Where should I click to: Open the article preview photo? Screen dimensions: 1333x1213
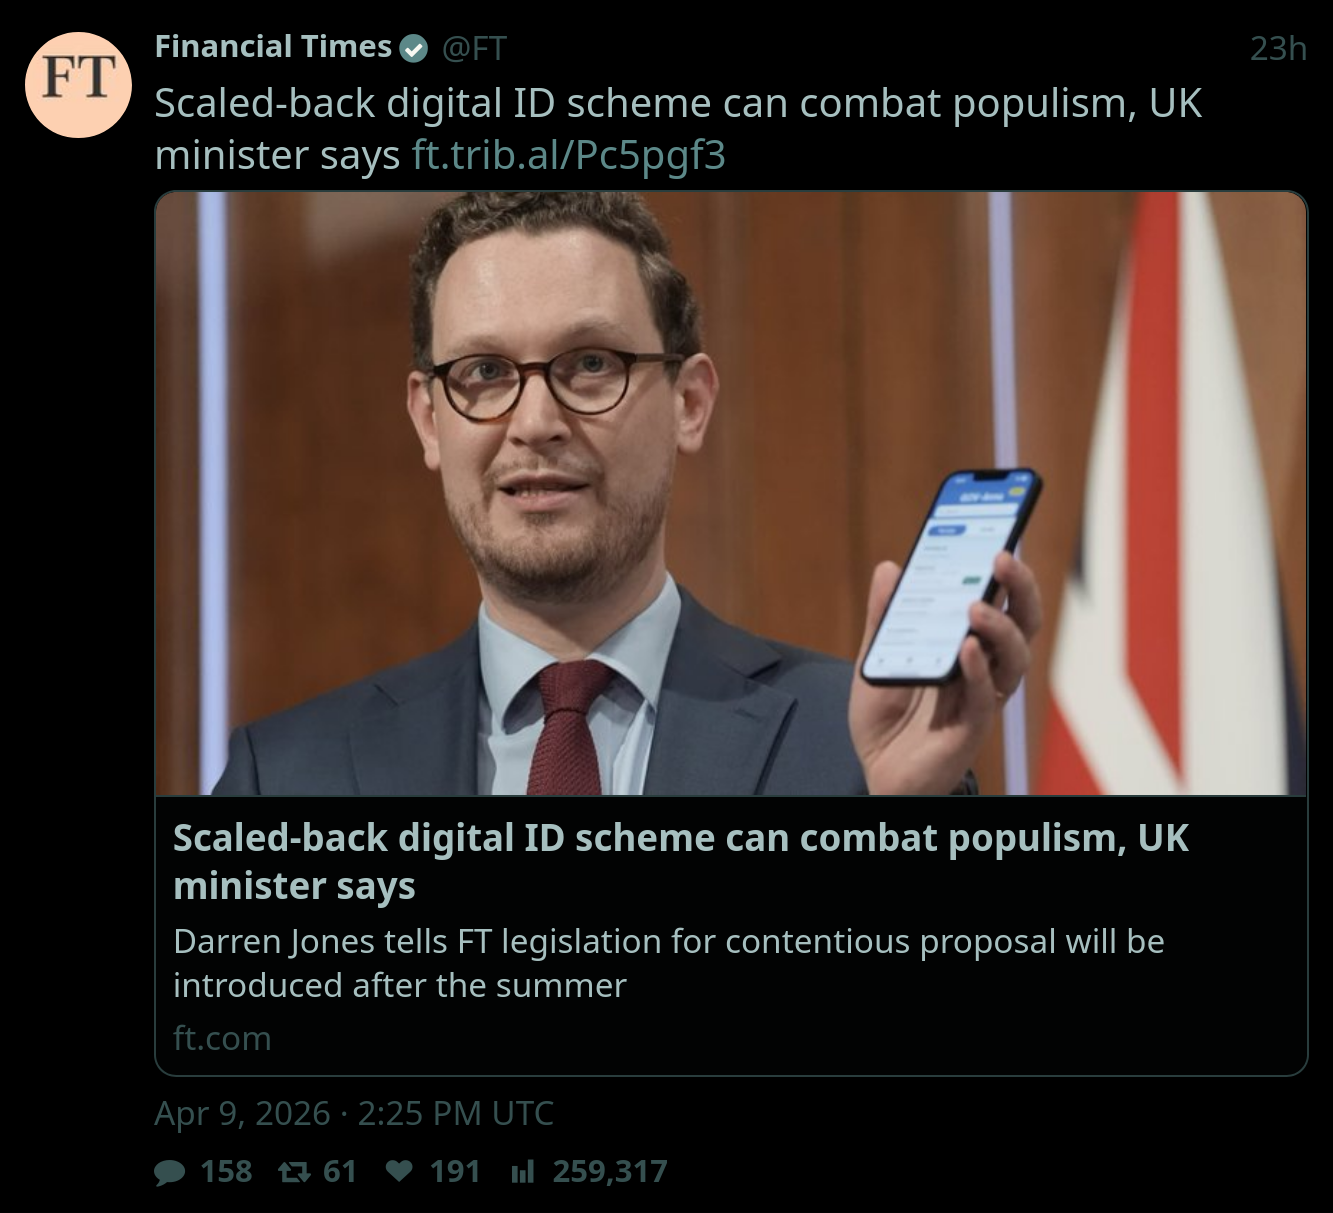[731, 494]
